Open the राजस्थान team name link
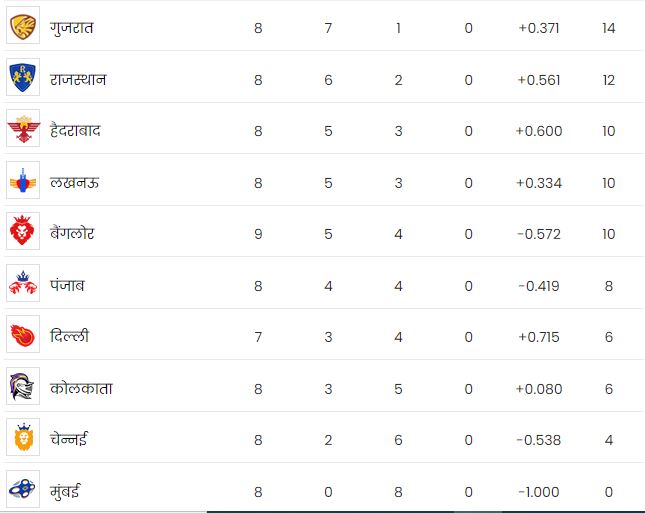Viewport: 645px width, 513px height. click(x=78, y=79)
